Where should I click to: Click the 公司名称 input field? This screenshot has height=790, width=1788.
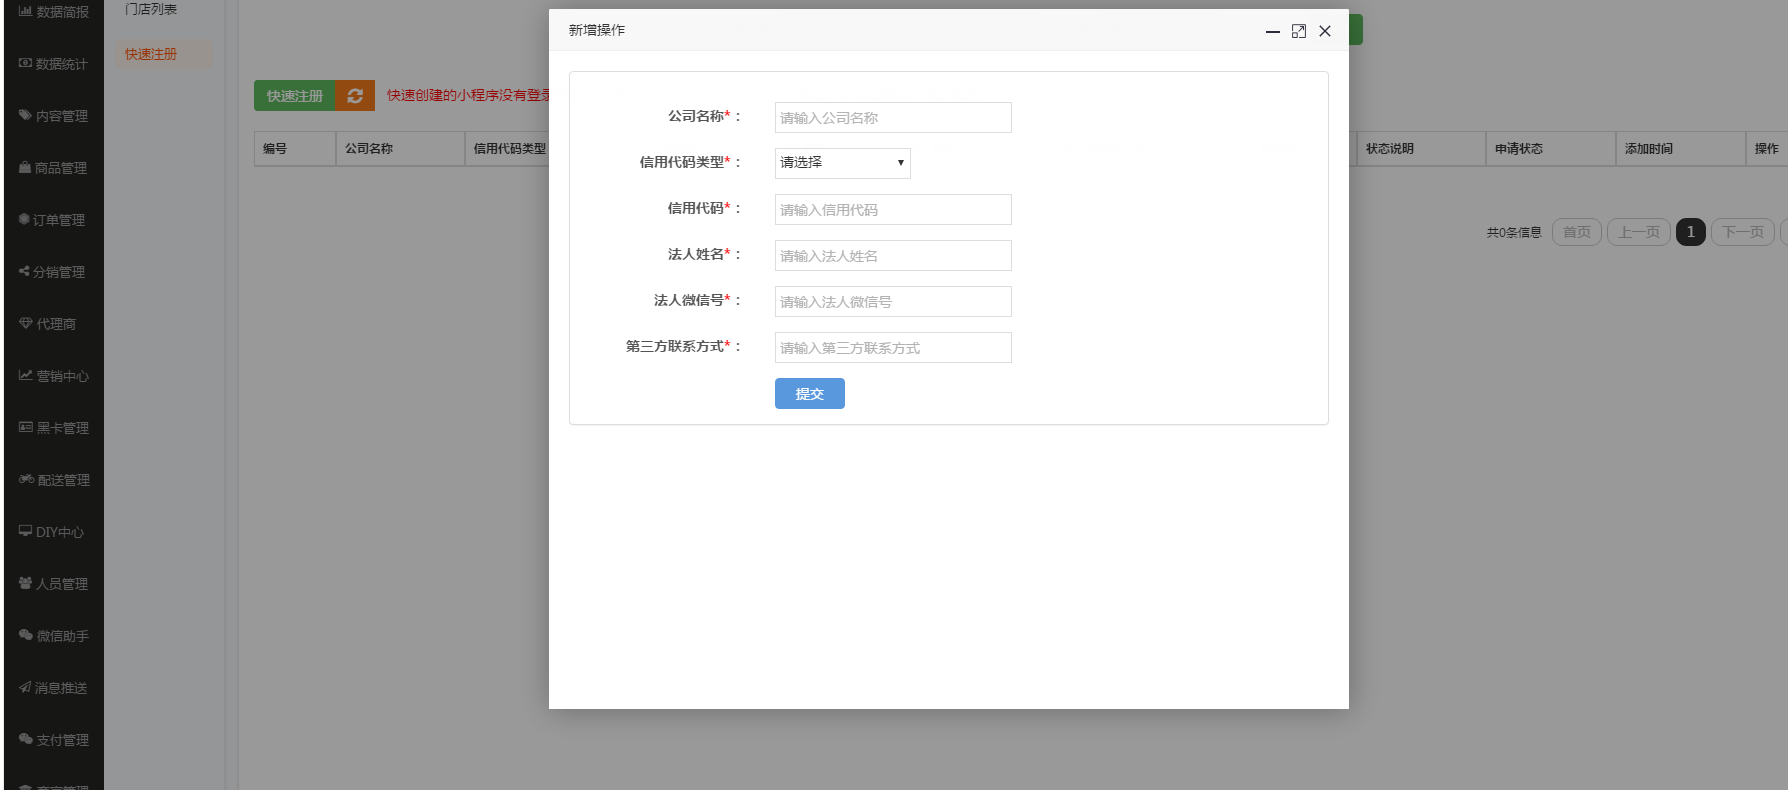892,118
